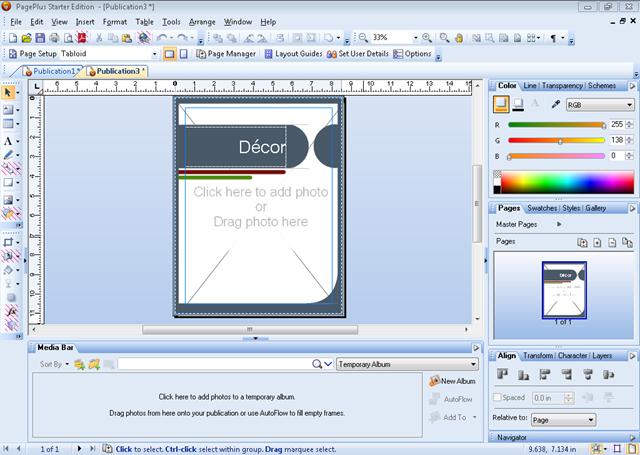The height and width of the screenshot is (455, 640).
Task: Expand the Navigator panel
Action: click(x=632, y=437)
